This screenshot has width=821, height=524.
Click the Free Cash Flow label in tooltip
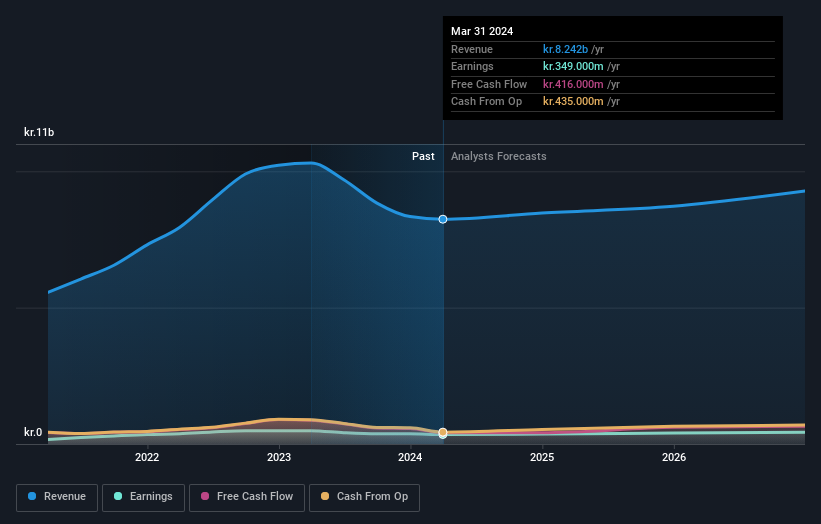point(489,84)
